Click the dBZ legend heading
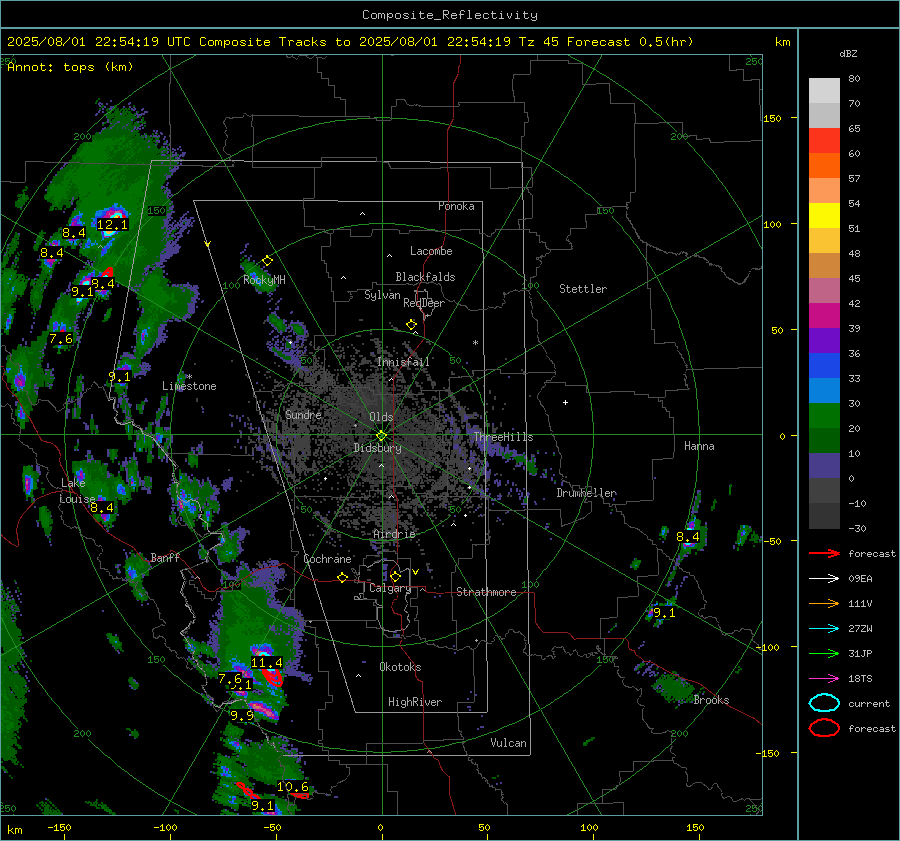 tap(848, 54)
